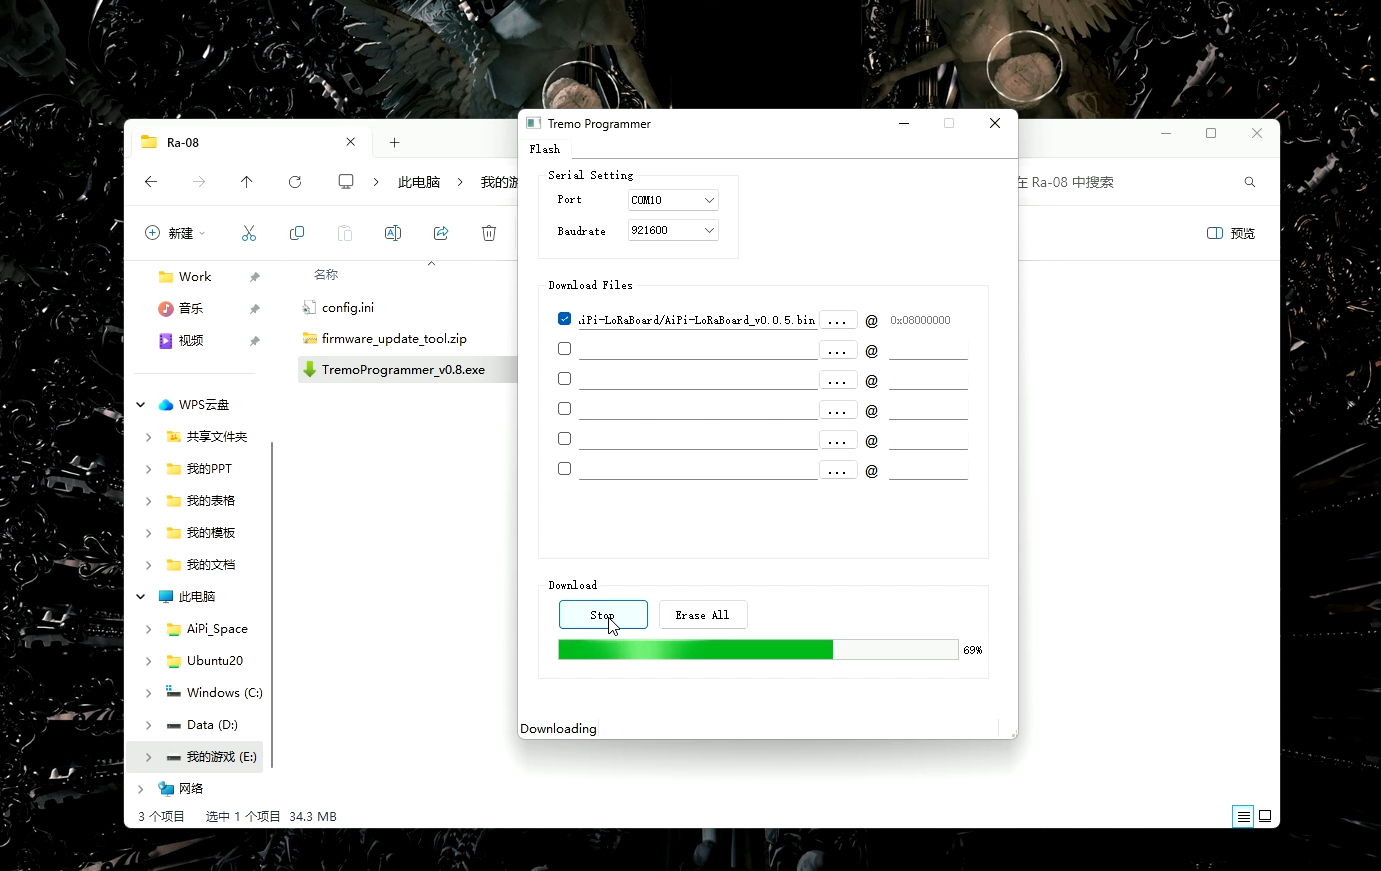Collapse the This PC node
This screenshot has width=1381, height=871.
pyautogui.click(x=141, y=597)
